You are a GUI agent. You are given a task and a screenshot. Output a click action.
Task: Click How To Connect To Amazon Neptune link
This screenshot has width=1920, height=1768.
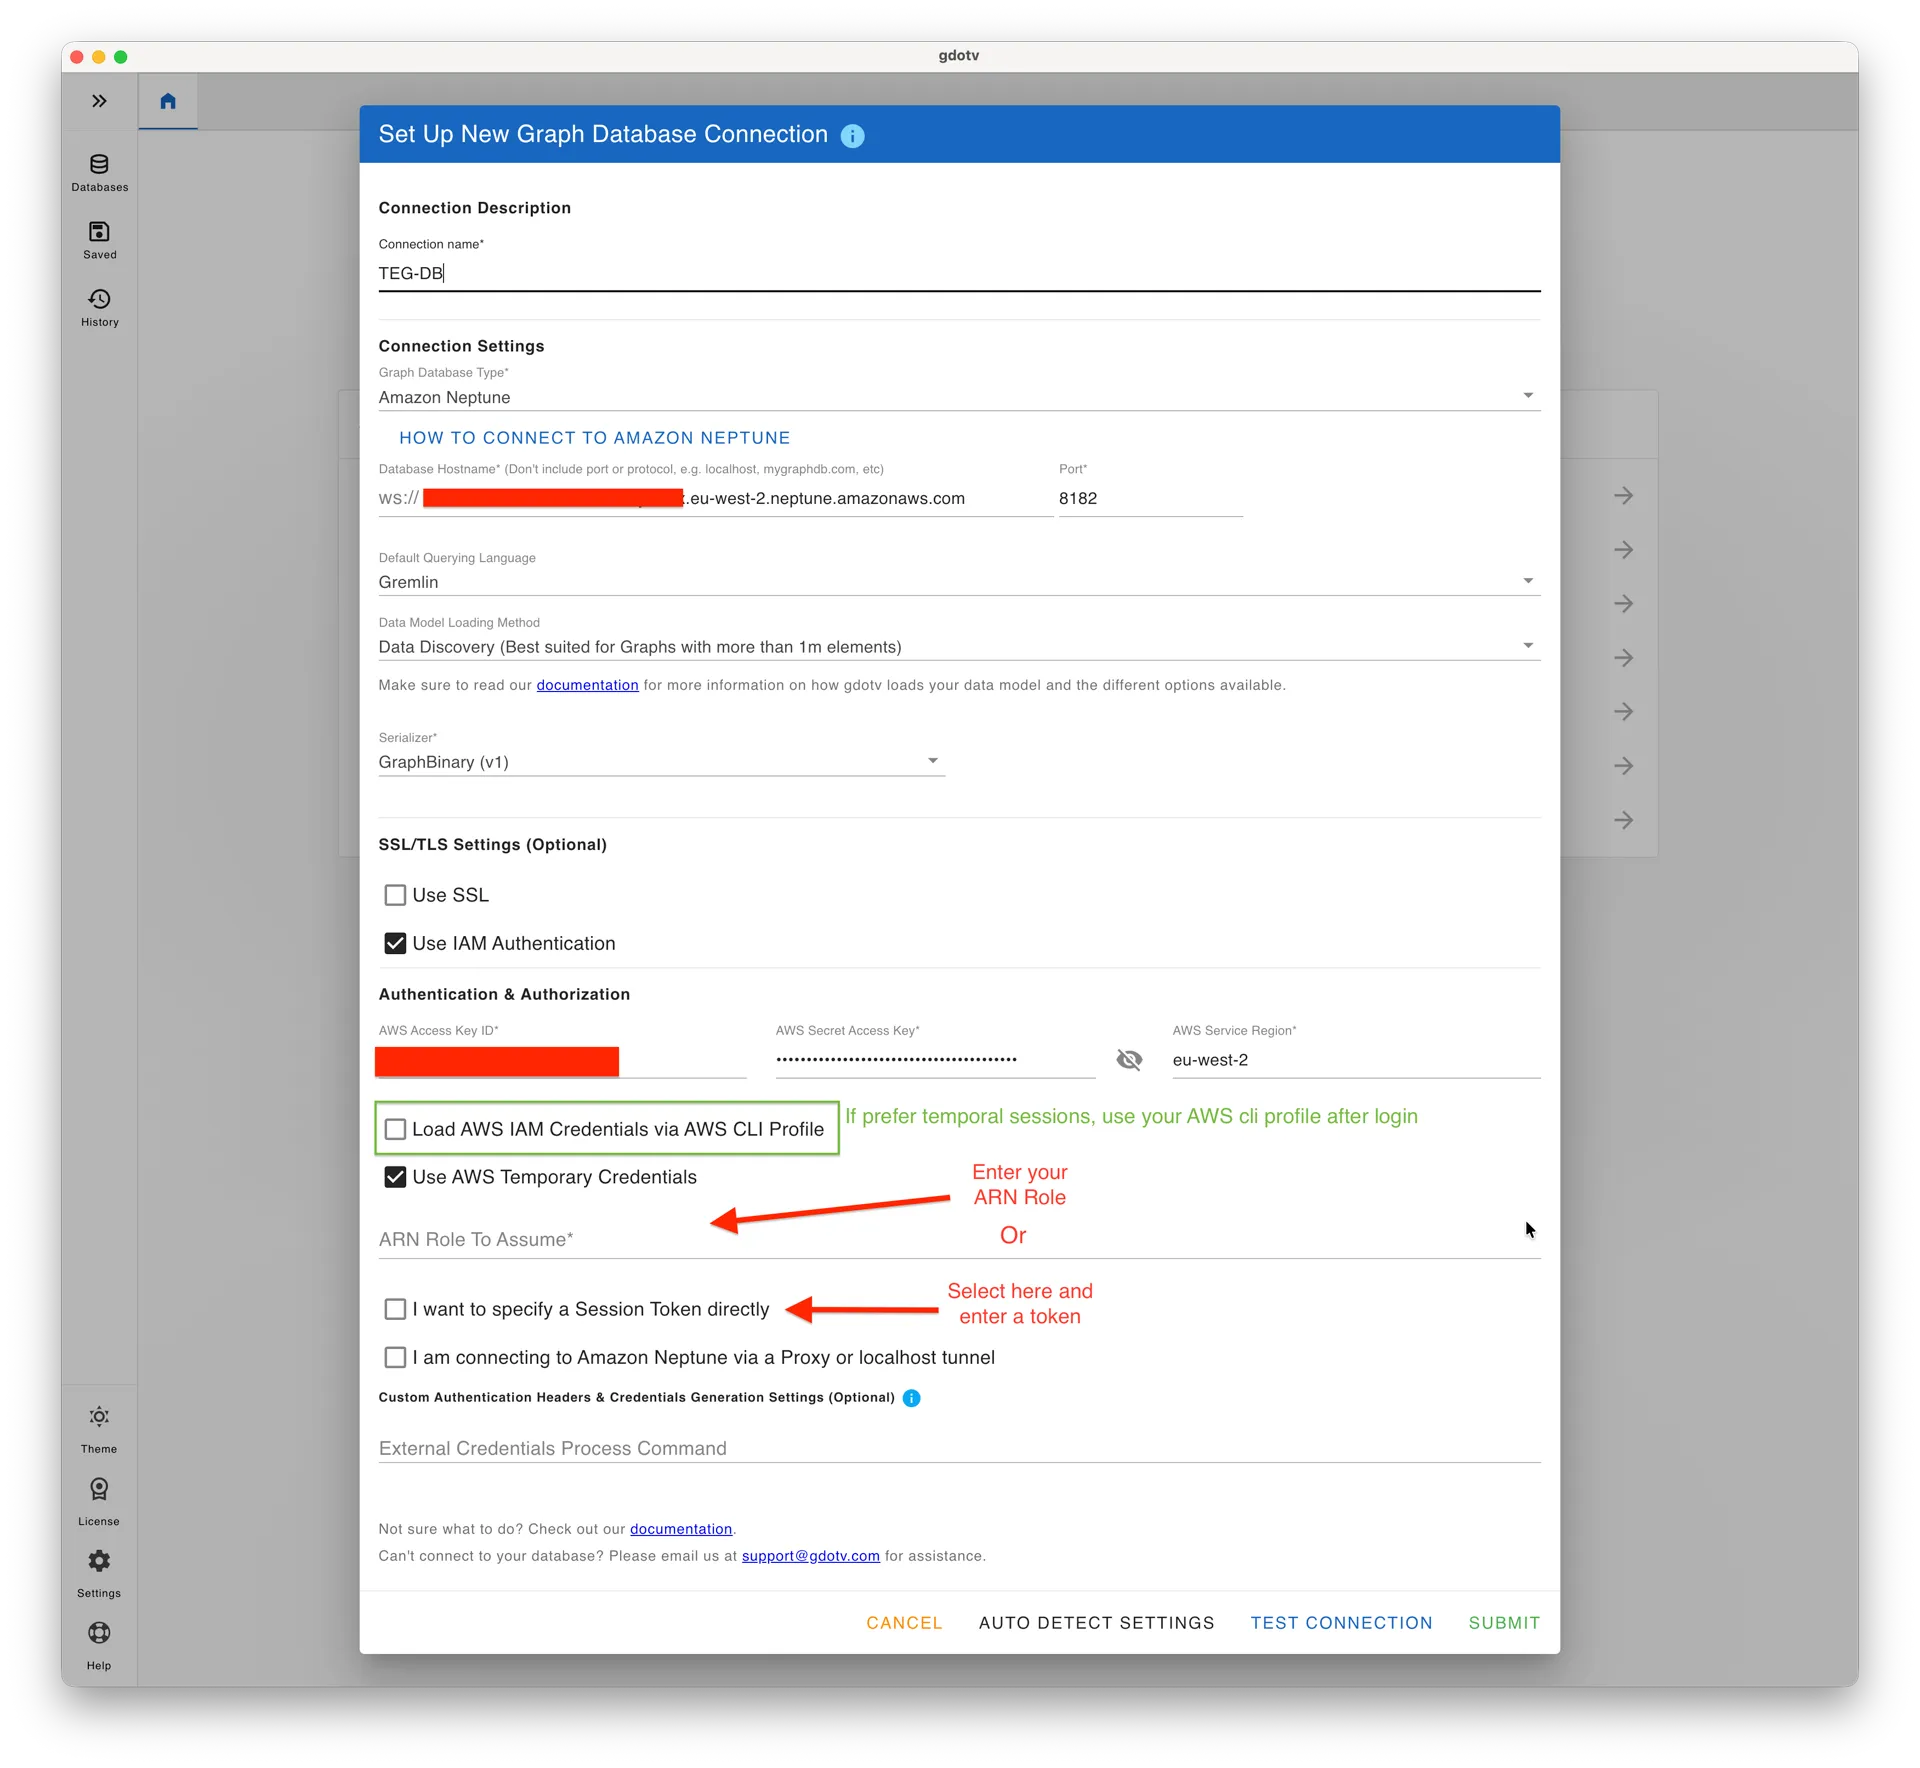[594, 438]
